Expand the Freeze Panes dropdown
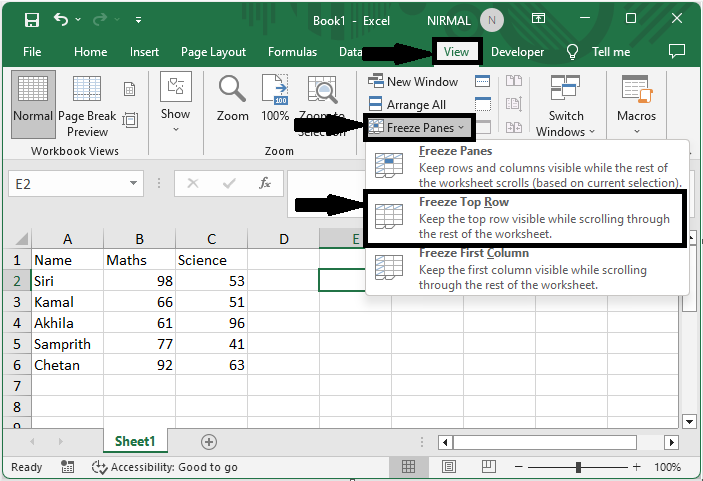 (x=418, y=127)
